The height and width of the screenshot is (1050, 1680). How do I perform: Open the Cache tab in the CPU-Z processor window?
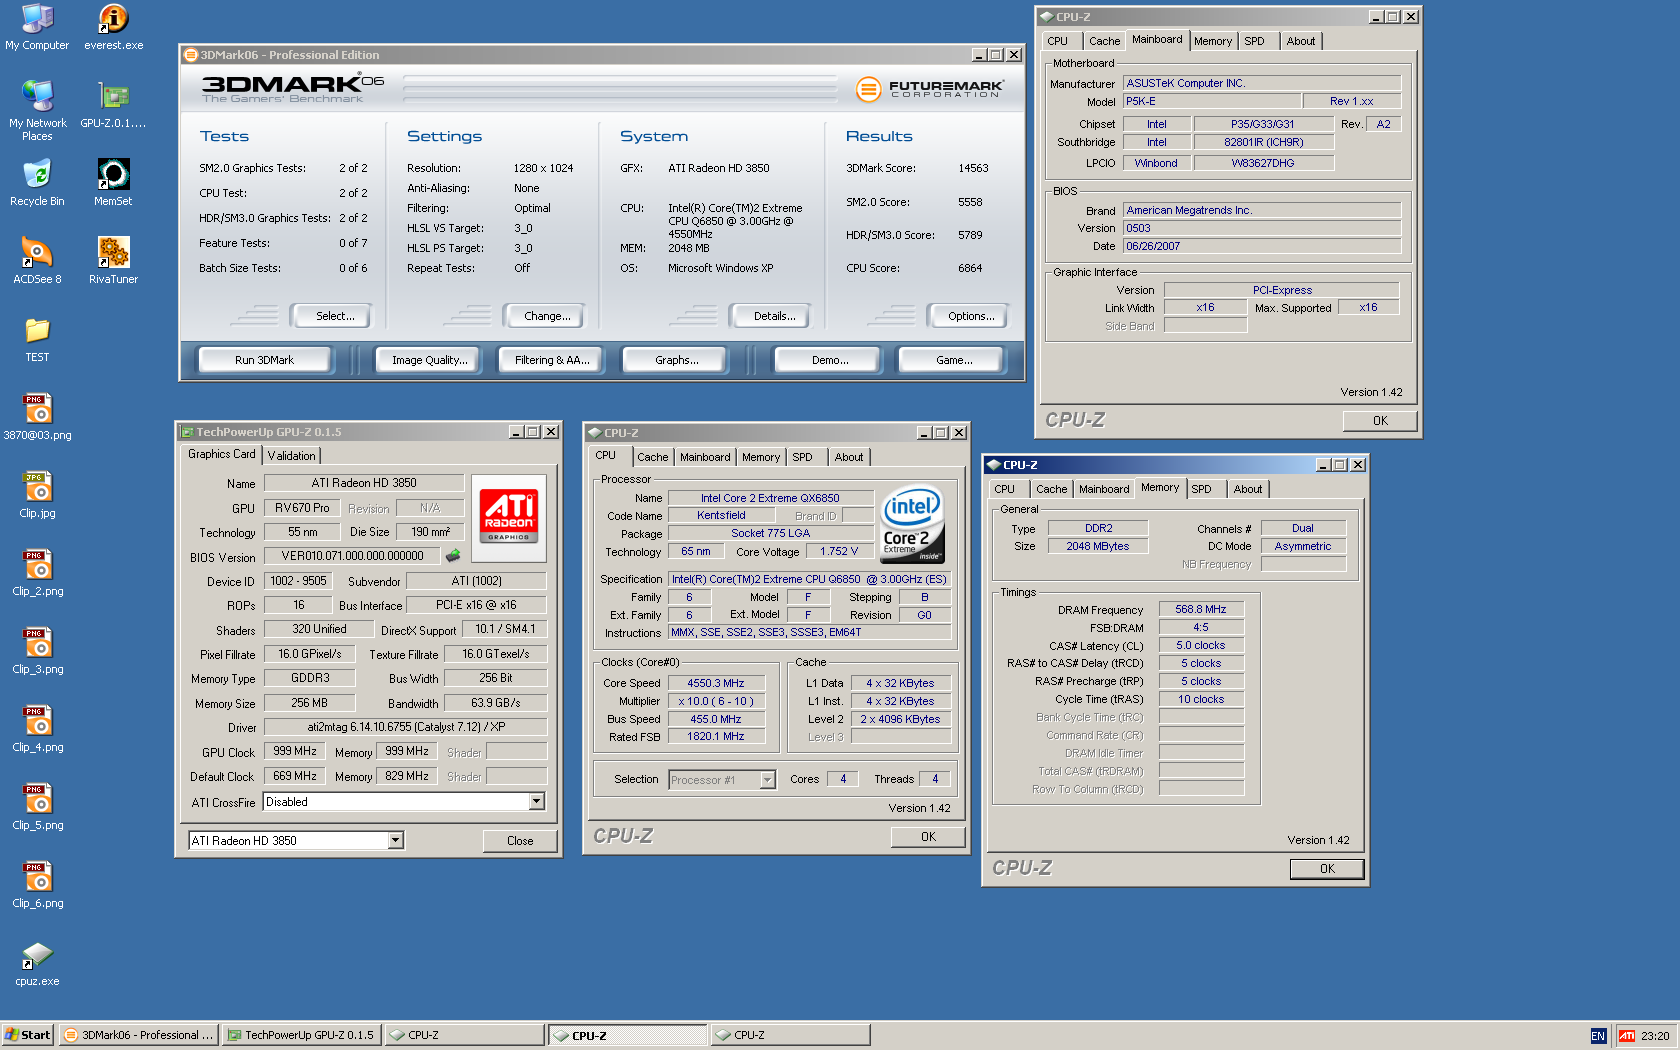point(653,457)
